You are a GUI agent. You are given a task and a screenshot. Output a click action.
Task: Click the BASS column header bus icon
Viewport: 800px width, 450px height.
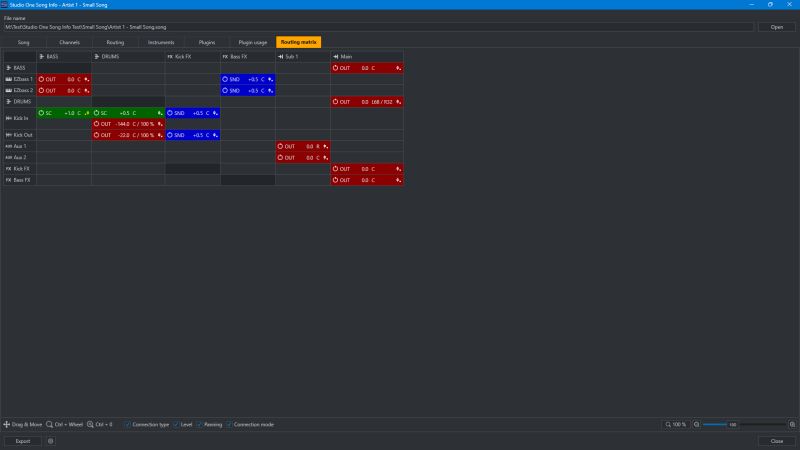42,57
